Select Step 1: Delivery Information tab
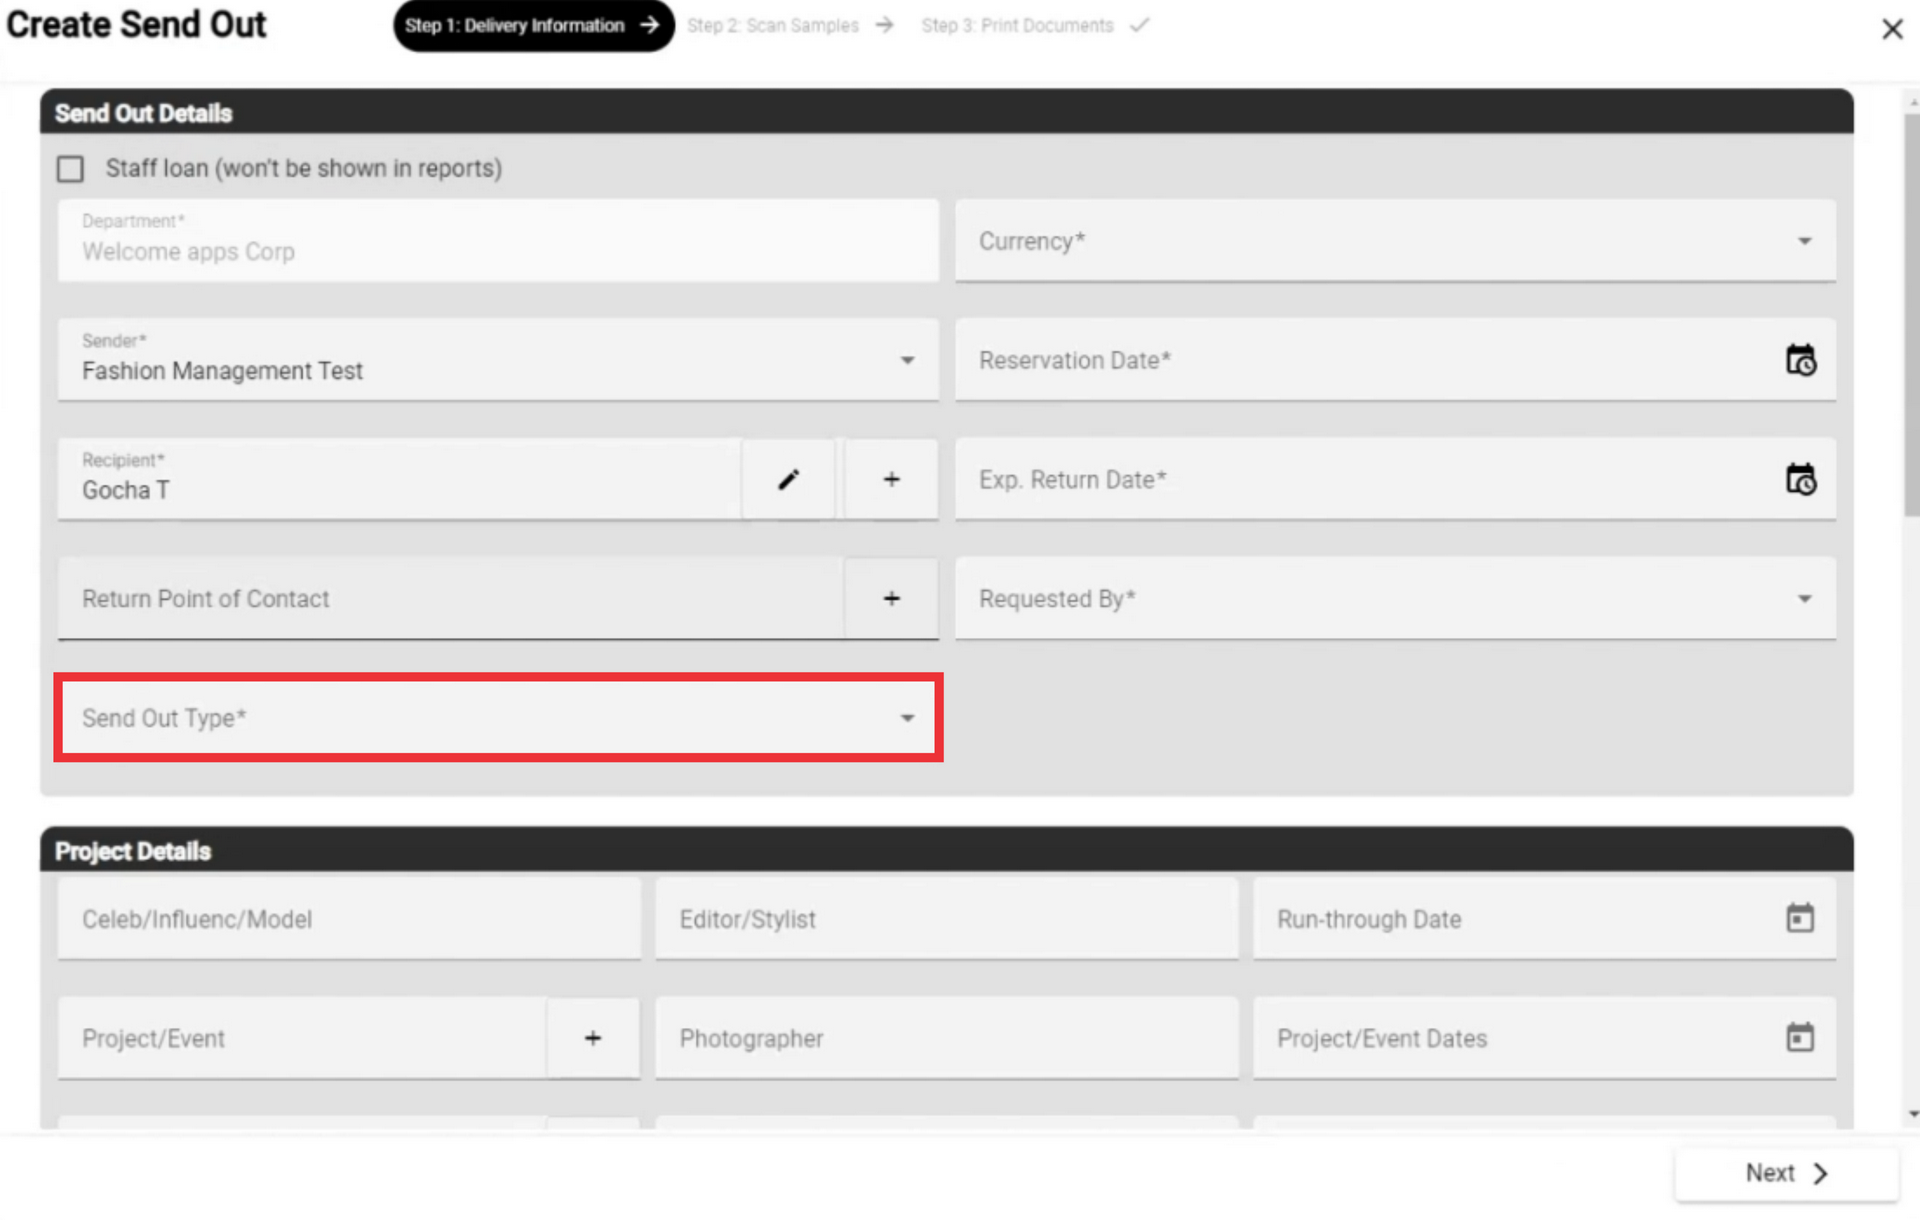This screenshot has height=1220, width=1920. point(533,26)
